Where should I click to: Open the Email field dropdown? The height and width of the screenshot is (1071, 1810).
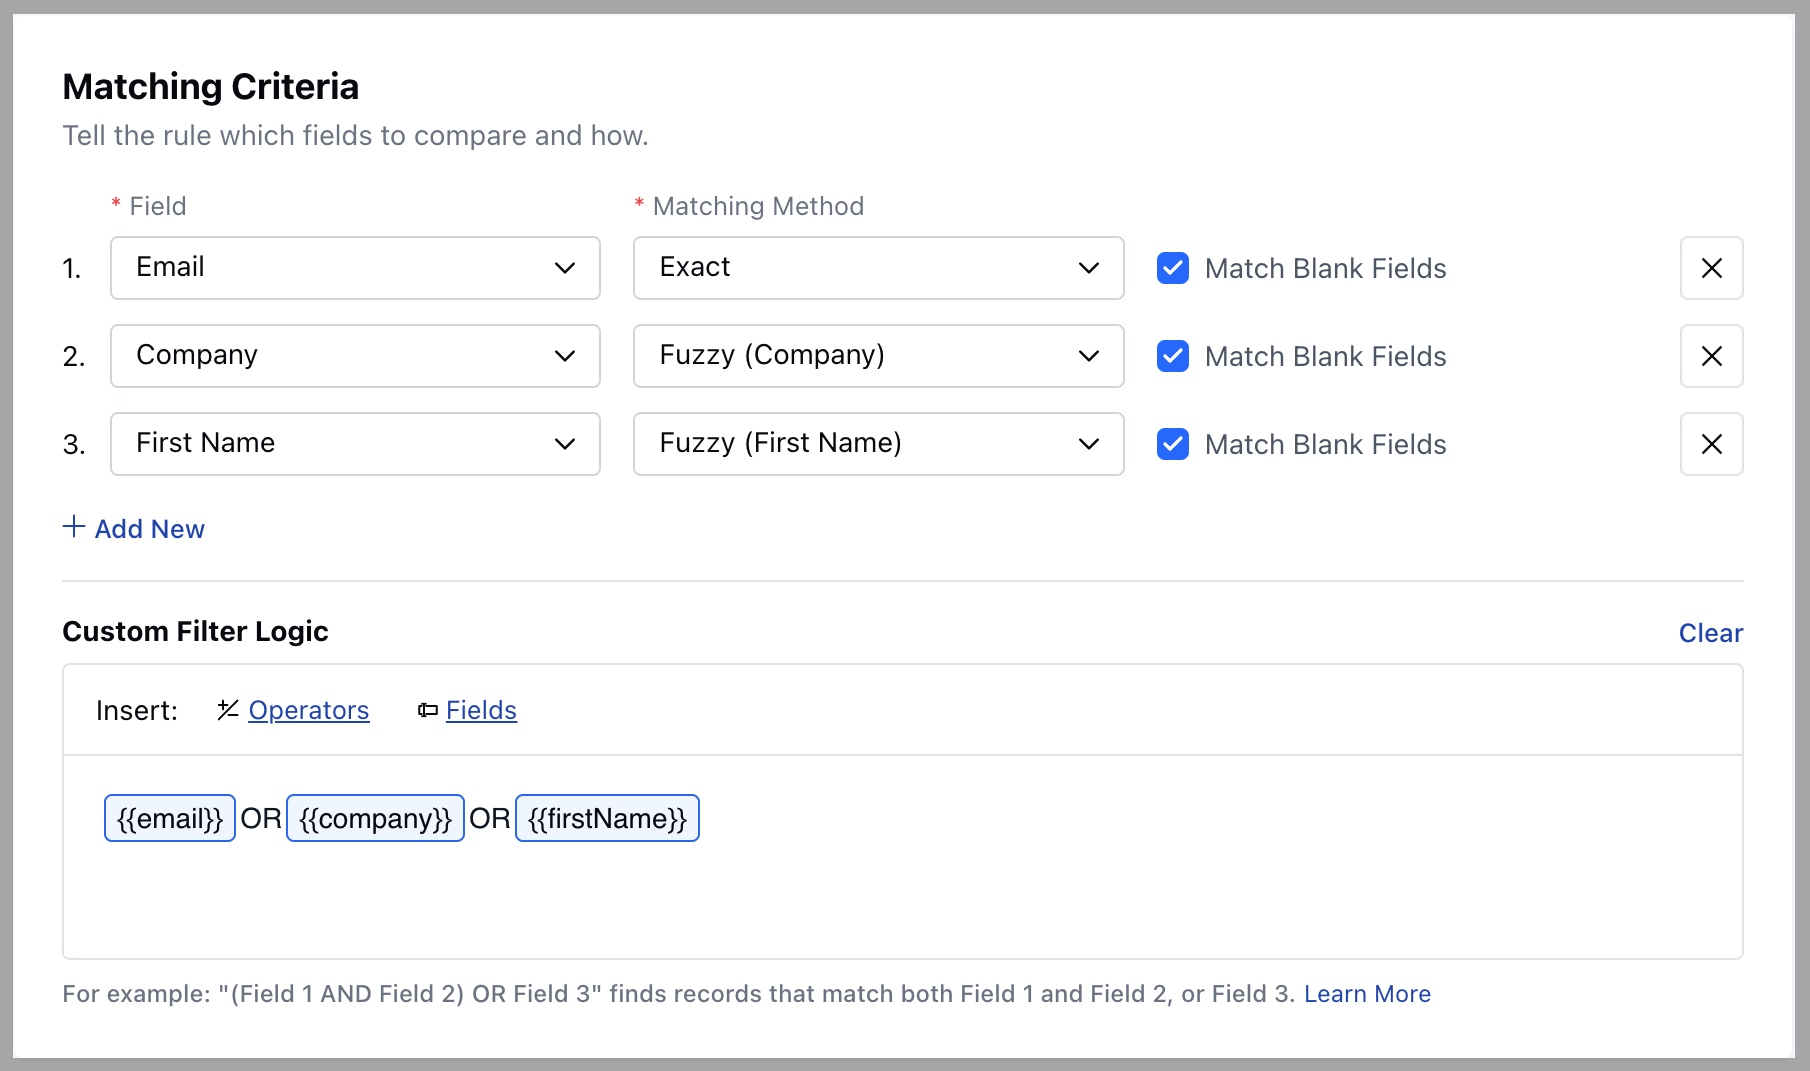click(x=355, y=268)
